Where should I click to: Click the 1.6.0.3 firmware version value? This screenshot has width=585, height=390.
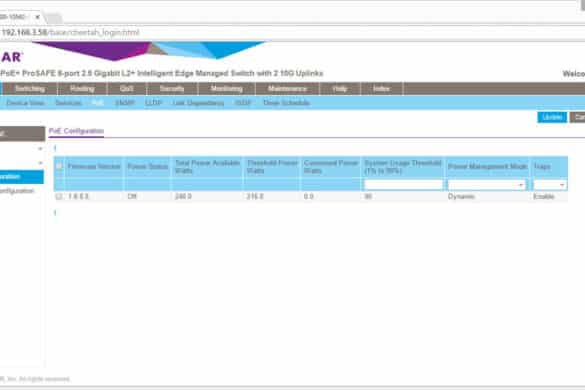[78, 196]
